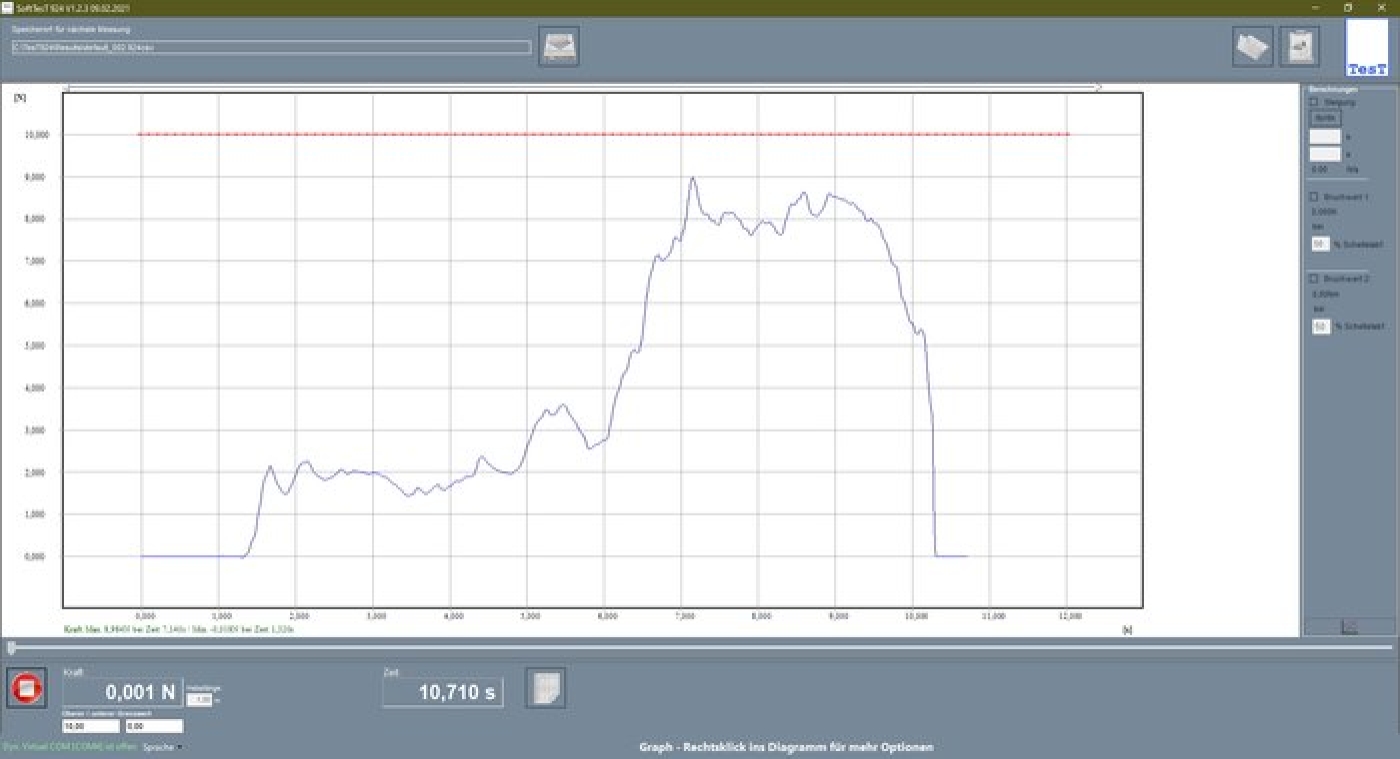Click the second Steigung time input field
This screenshot has height=759, width=1400.
[x=1325, y=154]
